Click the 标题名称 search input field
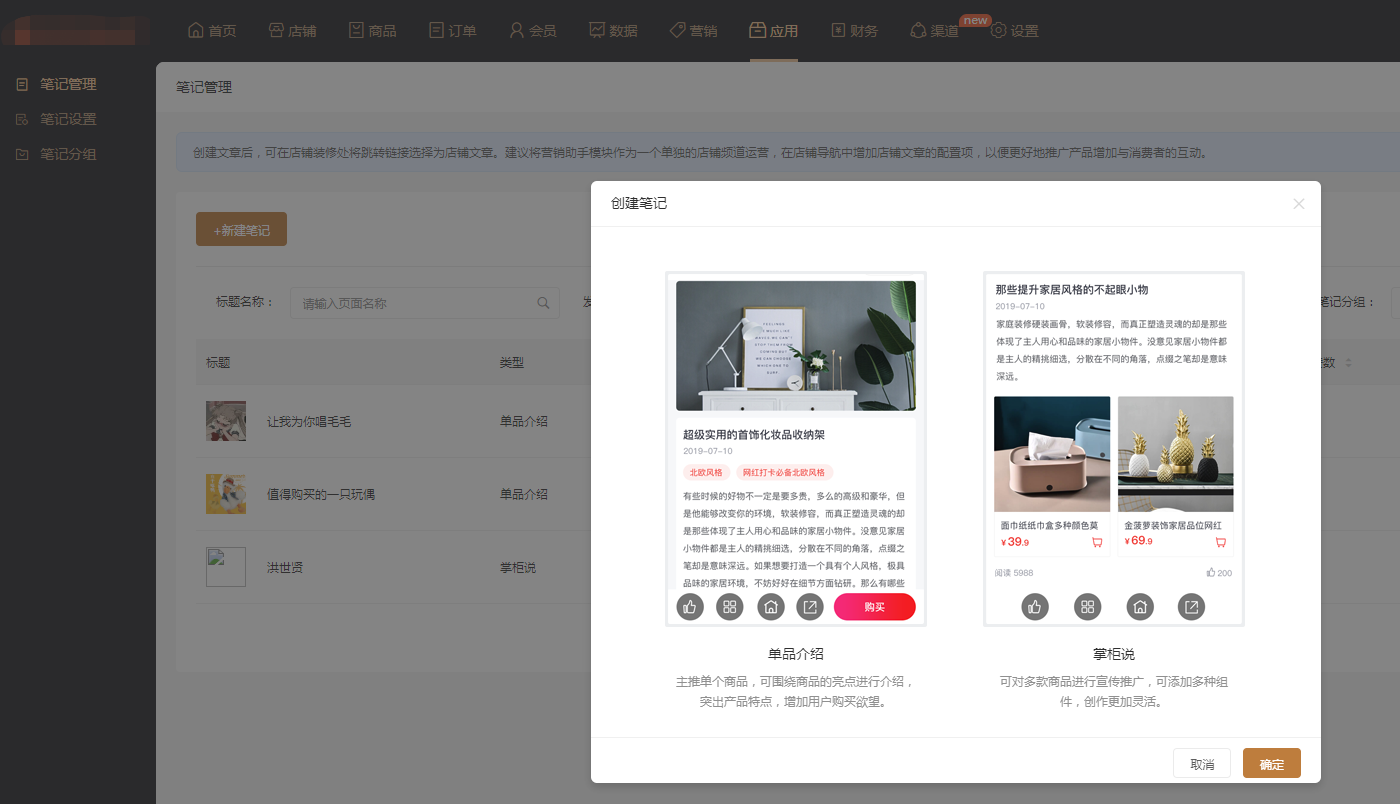 coord(415,303)
